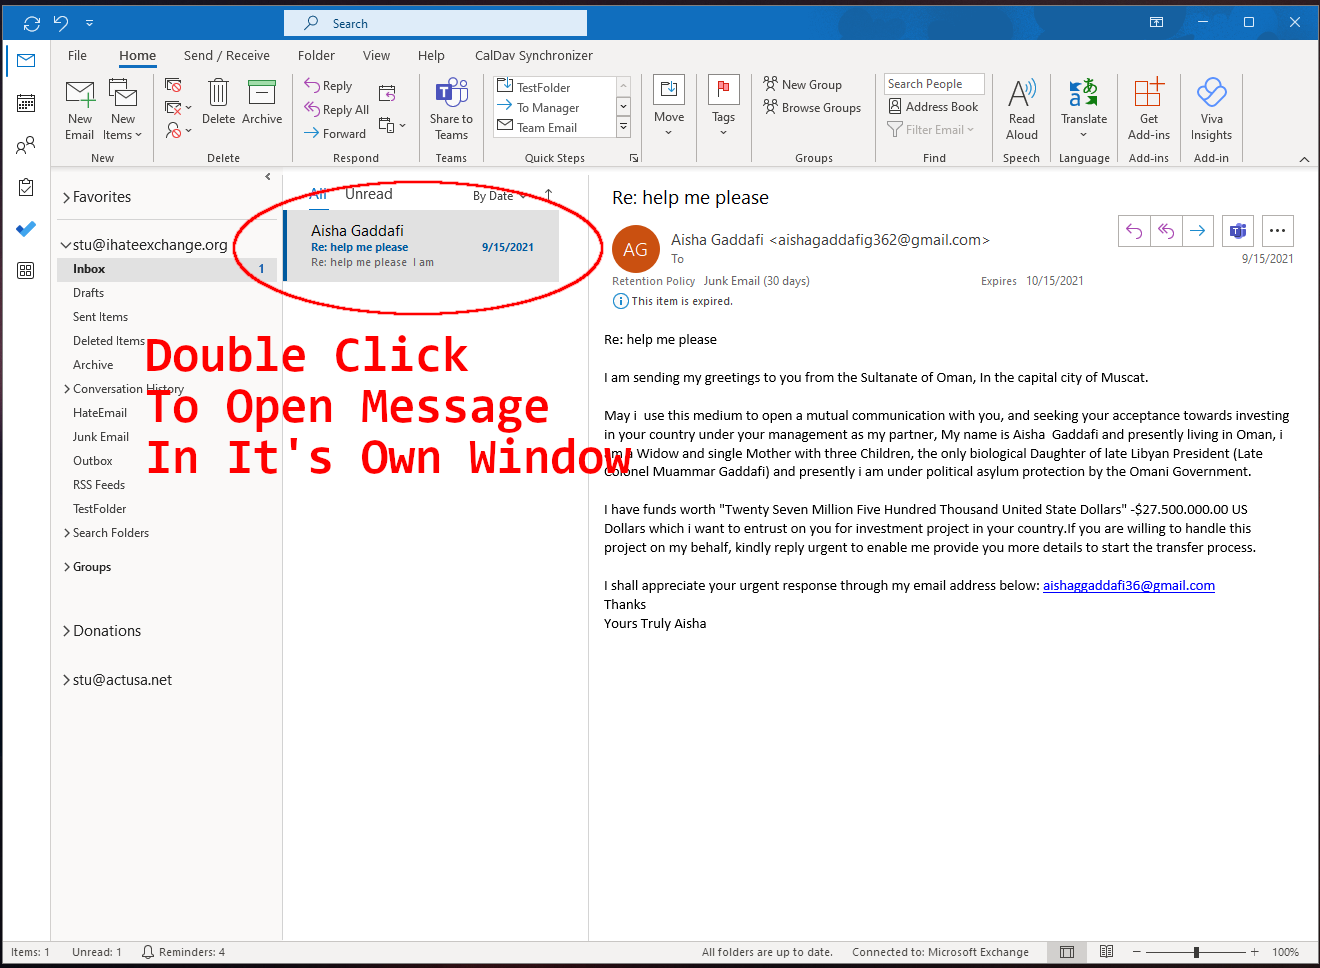
Task: Switch to the View ribbon tab
Action: pyautogui.click(x=376, y=55)
